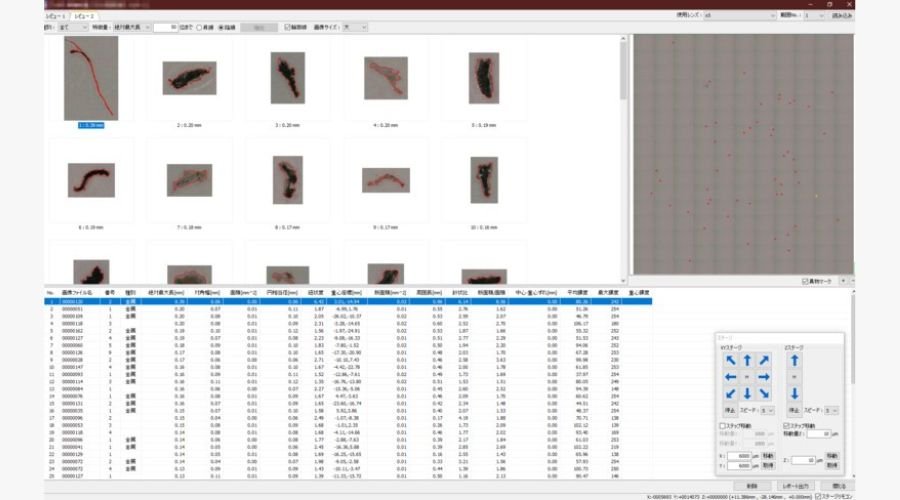
Task: Toggle the stage remote control checkbox in the status bar
Action: [818, 497]
